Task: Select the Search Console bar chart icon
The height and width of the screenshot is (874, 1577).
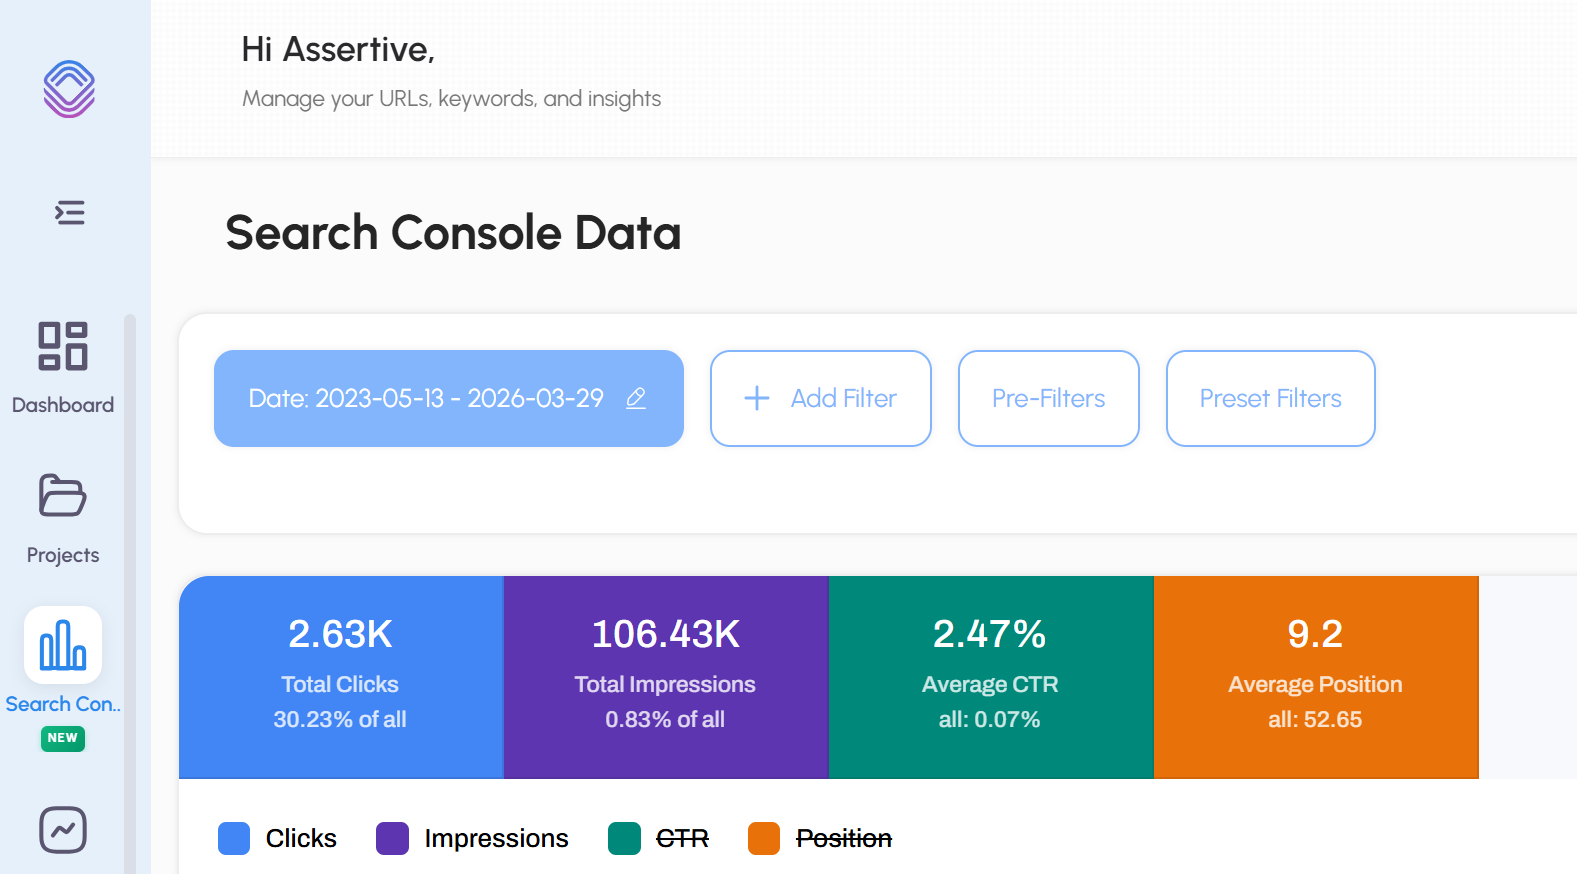Action: (x=63, y=645)
